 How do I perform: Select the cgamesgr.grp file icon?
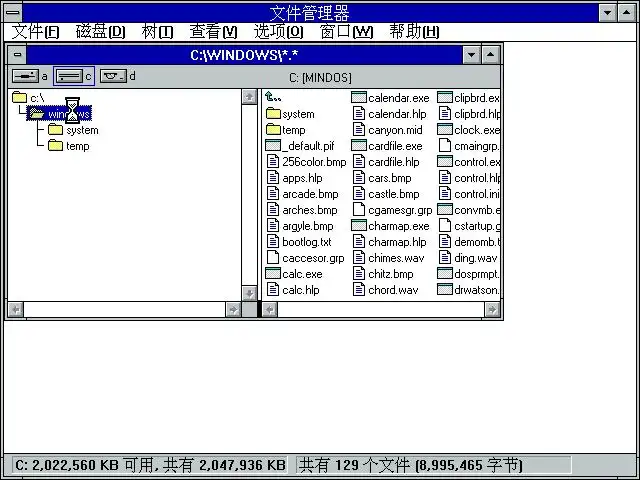point(359,210)
